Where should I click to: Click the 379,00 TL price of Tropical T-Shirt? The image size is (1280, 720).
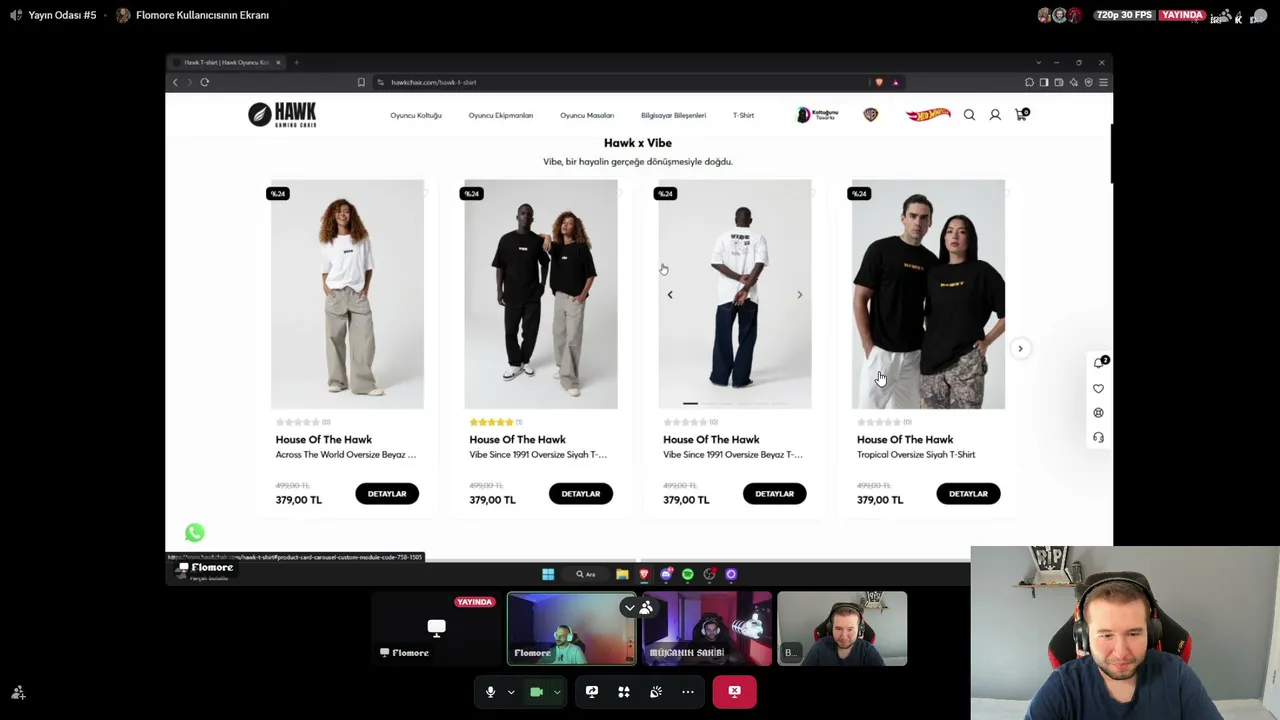(x=880, y=500)
